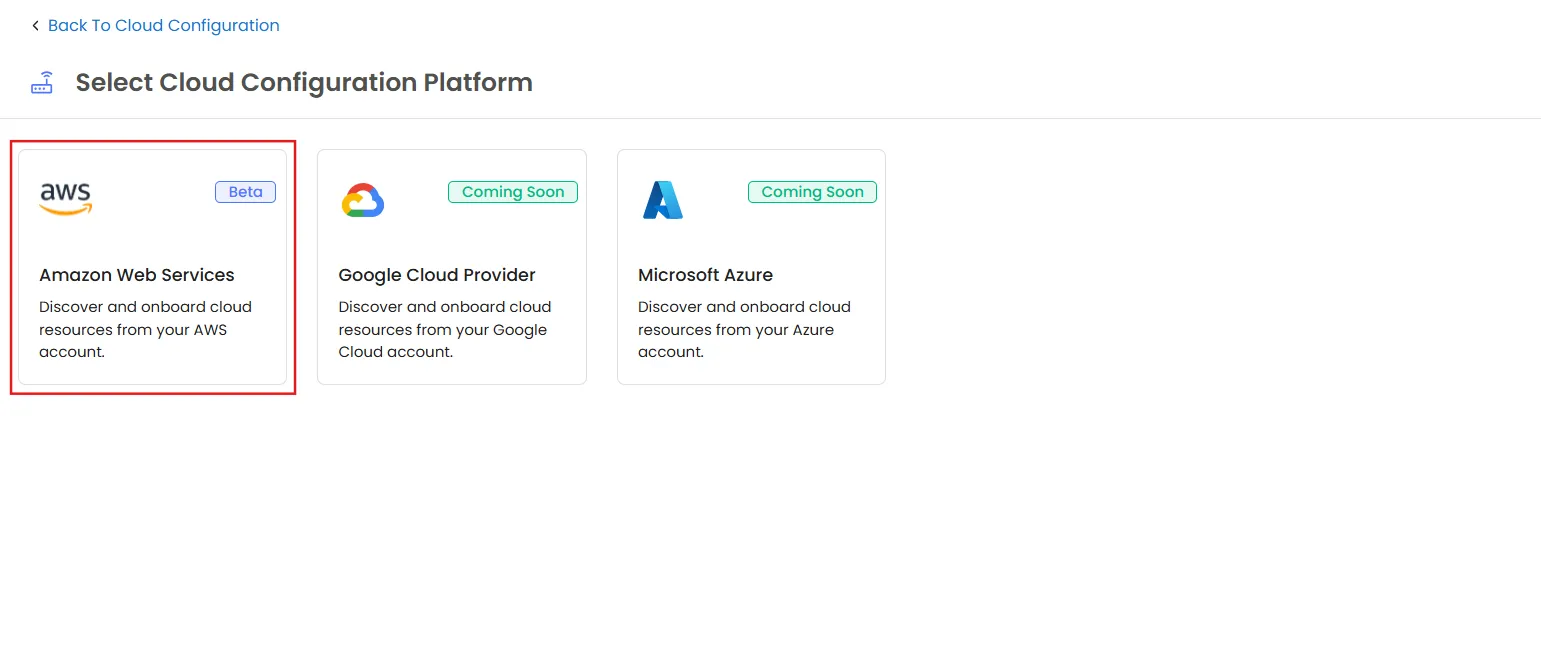Click the router icon beside the page title
The image size is (1541, 657).
coord(42,82)
